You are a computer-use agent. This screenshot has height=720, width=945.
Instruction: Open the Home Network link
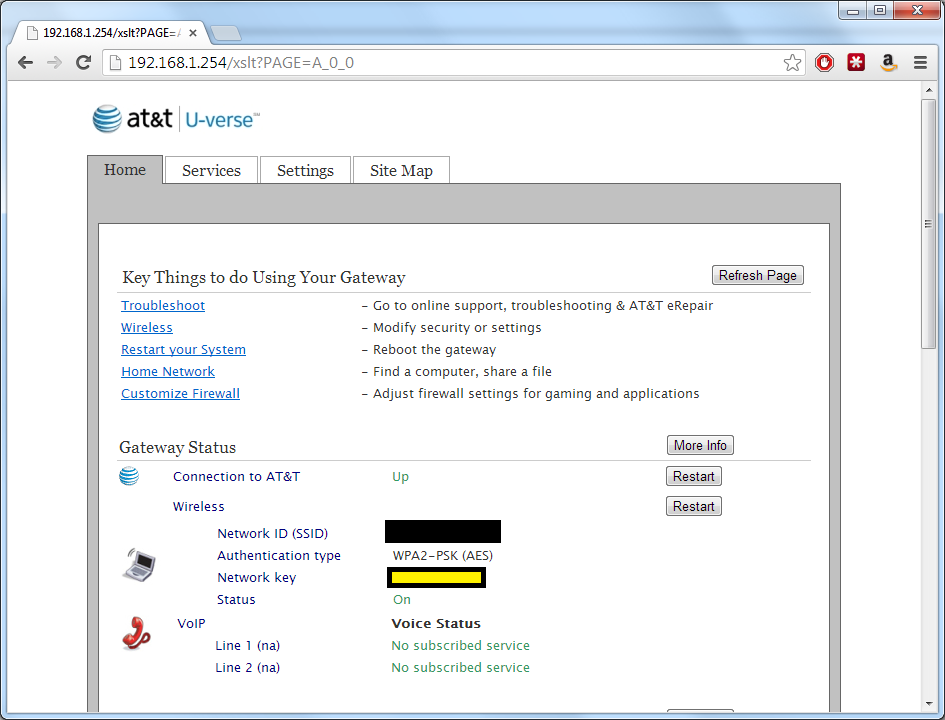point(168,372)
